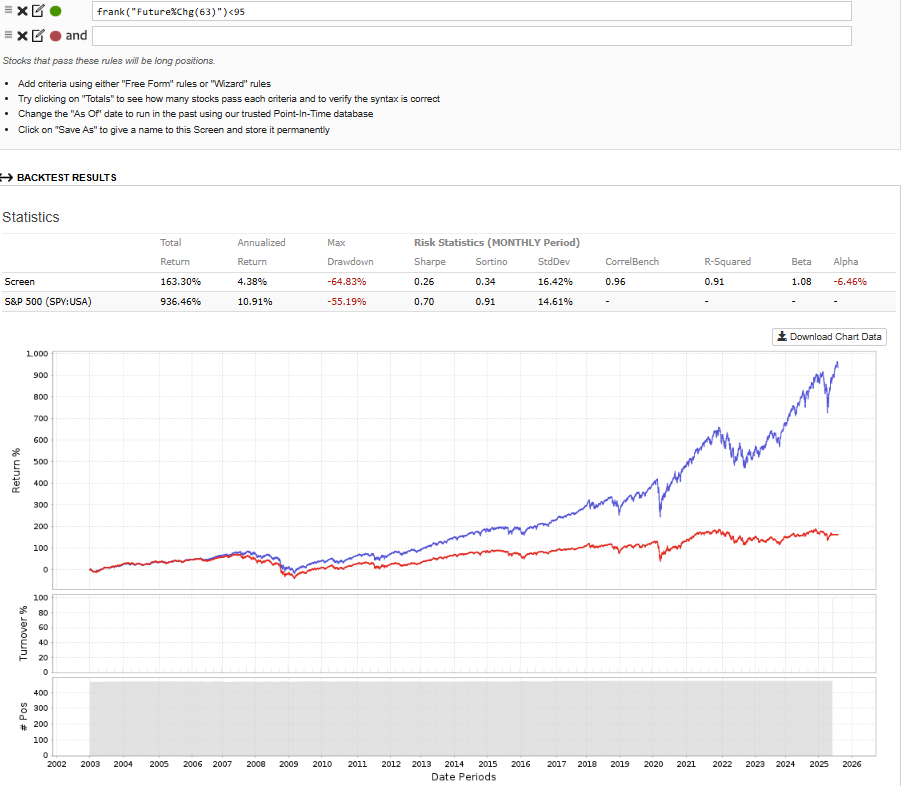Open the editor icon for the second rule
The image size is (903, 786).
pos(38,35)
